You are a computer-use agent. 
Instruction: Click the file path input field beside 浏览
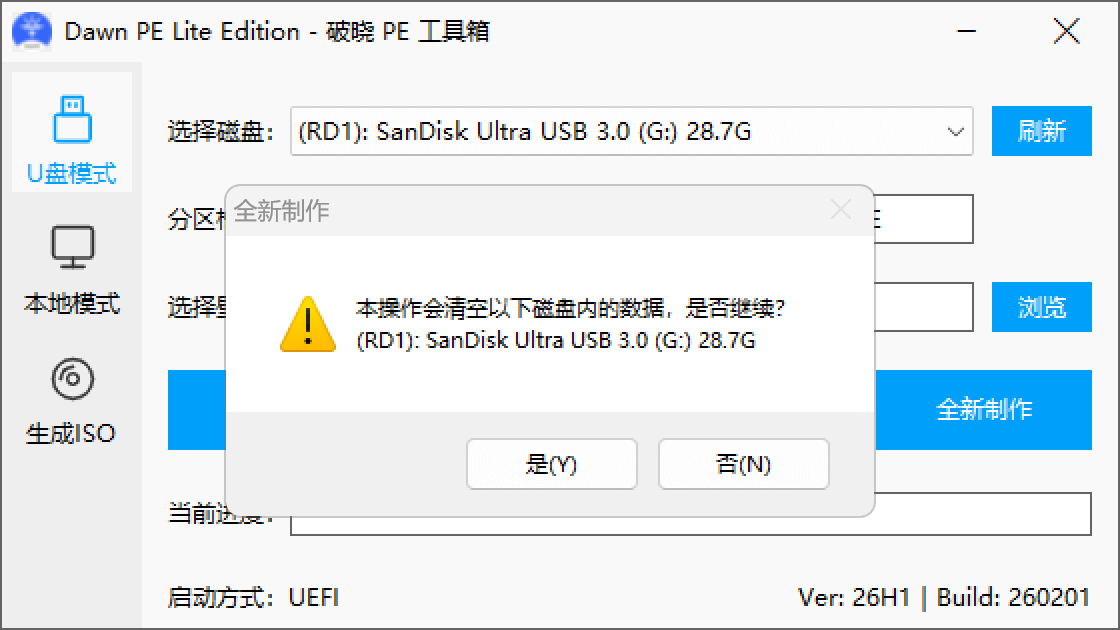tap(924, 307)
